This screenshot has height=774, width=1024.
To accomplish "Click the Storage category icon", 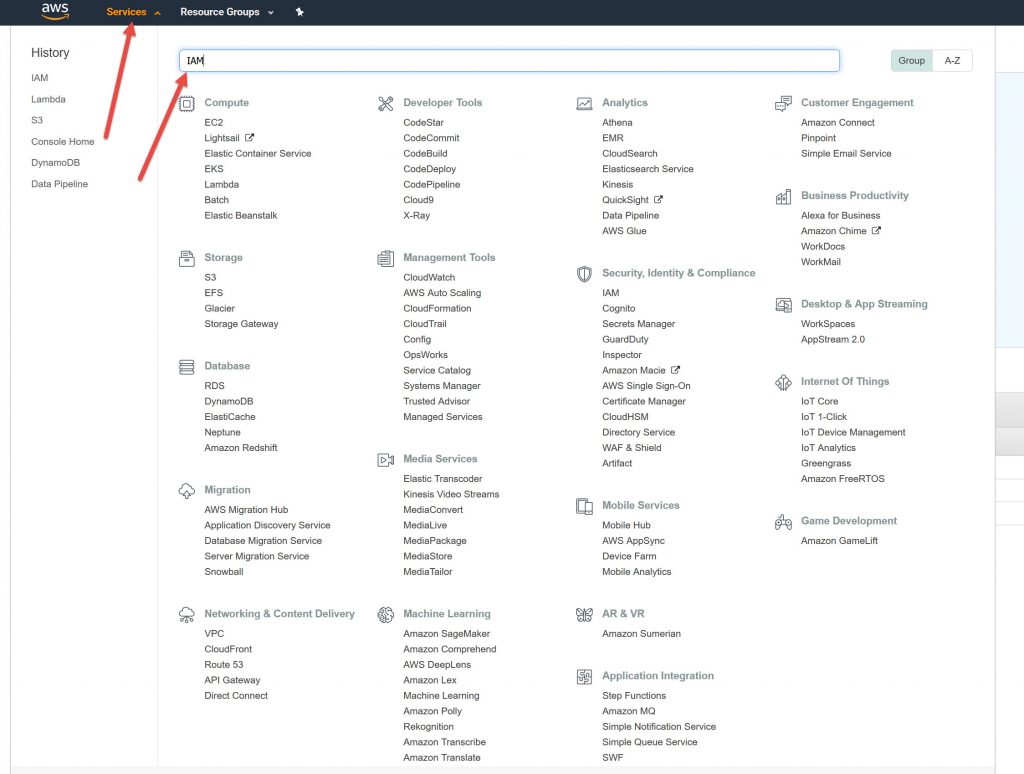I will [x=186, y=258].
